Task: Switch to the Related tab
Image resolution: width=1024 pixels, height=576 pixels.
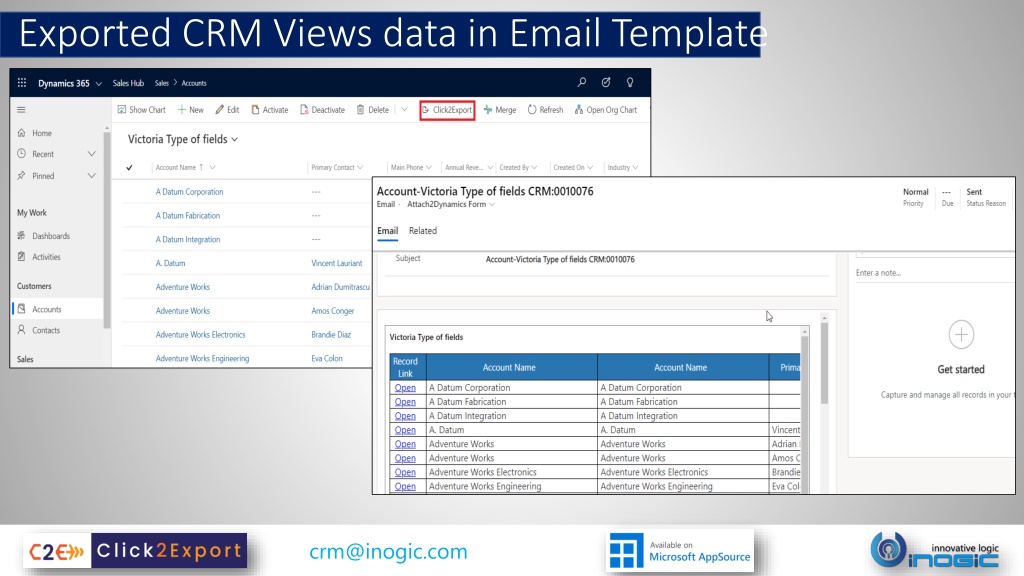Action: (423, 231)
